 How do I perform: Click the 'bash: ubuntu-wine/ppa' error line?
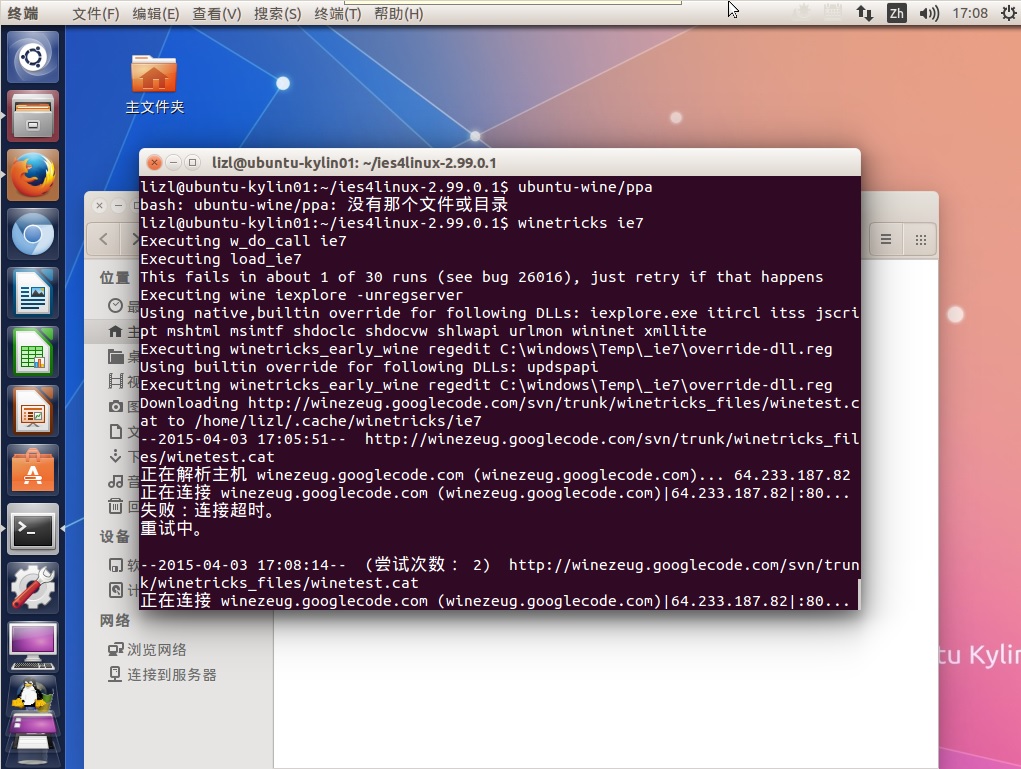pos(324,205)
